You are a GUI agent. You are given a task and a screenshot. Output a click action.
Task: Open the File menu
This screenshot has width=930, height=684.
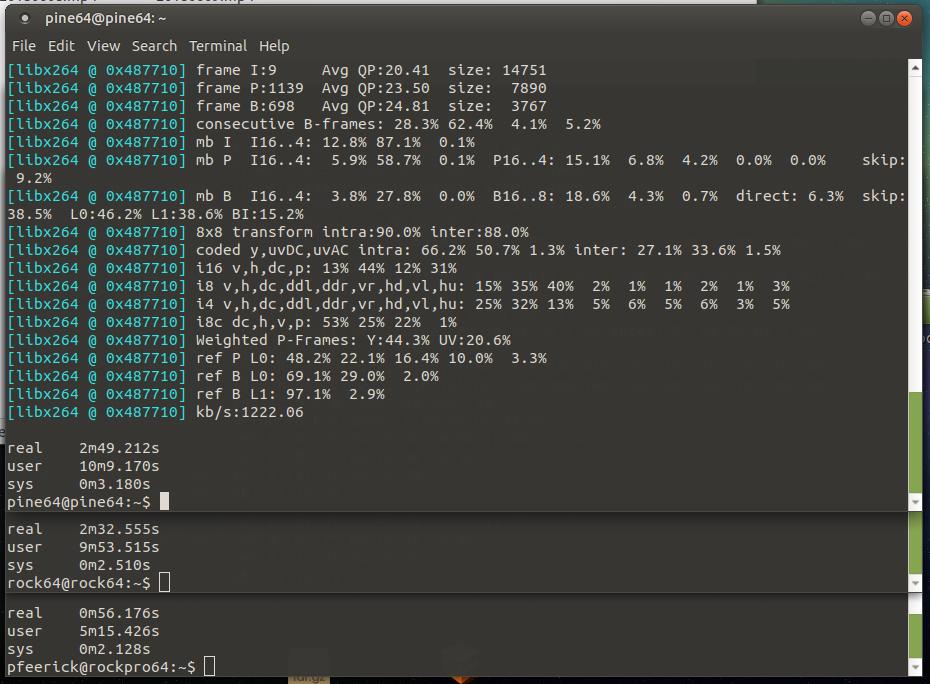[x=24, y=46]
